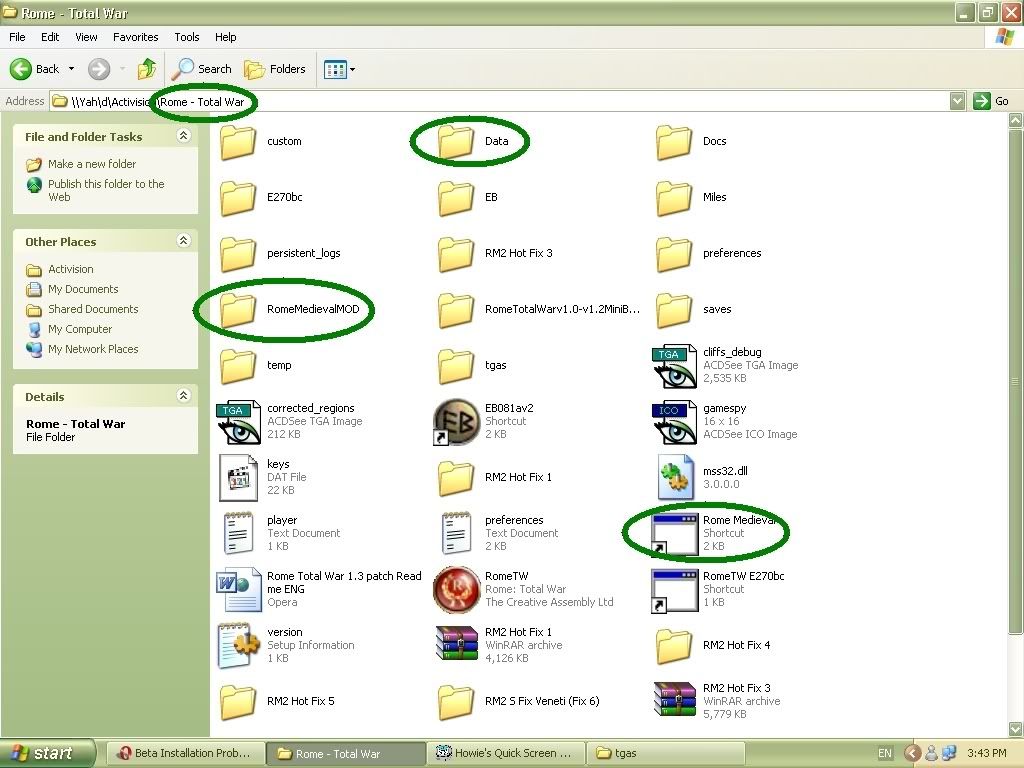Open the EB081av2 shortcut icon
This screenshot has width=1024, height=768.
[x=456, y=422]
